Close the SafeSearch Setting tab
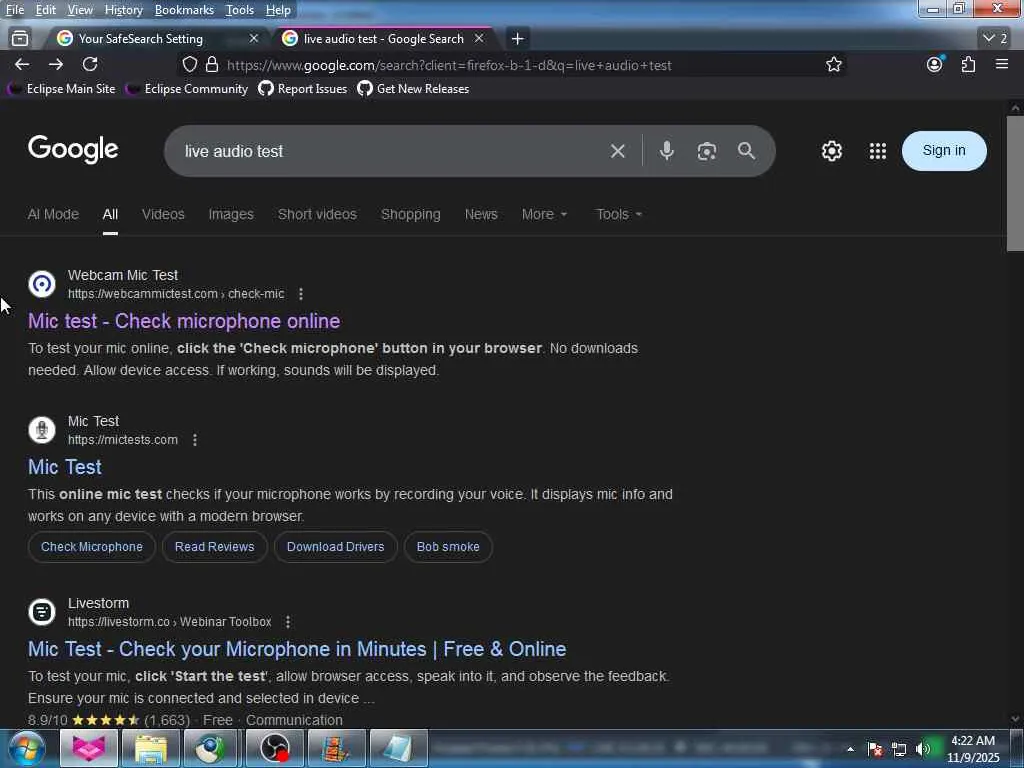Viewport: 1024px width, 768px height. pos(254,39)
